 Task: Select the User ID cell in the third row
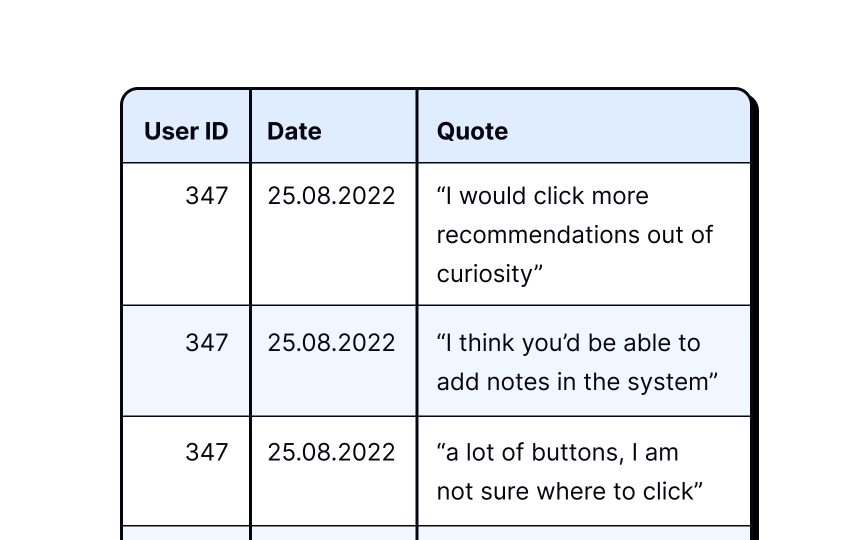tap(186, 471)
